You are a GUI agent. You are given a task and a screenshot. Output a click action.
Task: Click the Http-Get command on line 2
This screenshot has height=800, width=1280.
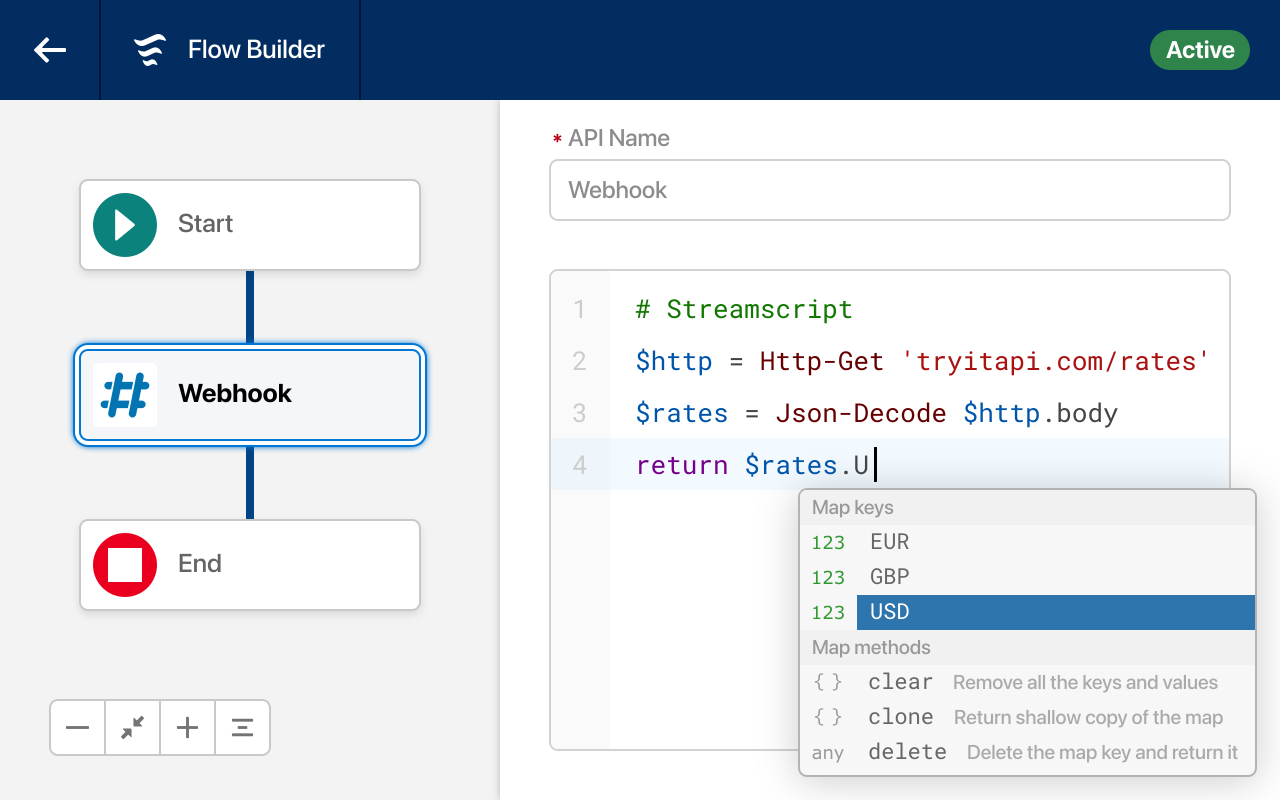point(822,361)
